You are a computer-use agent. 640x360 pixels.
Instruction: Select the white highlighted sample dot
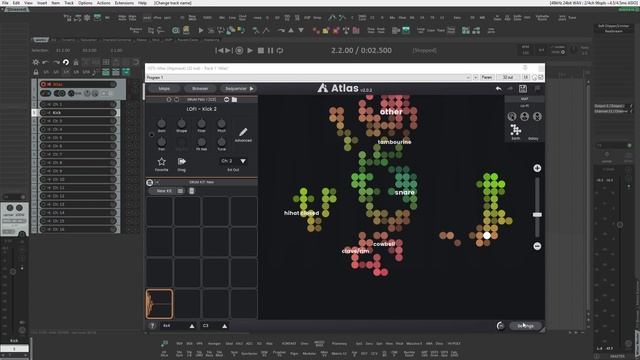pyautogui.click(x=487, y=236)
